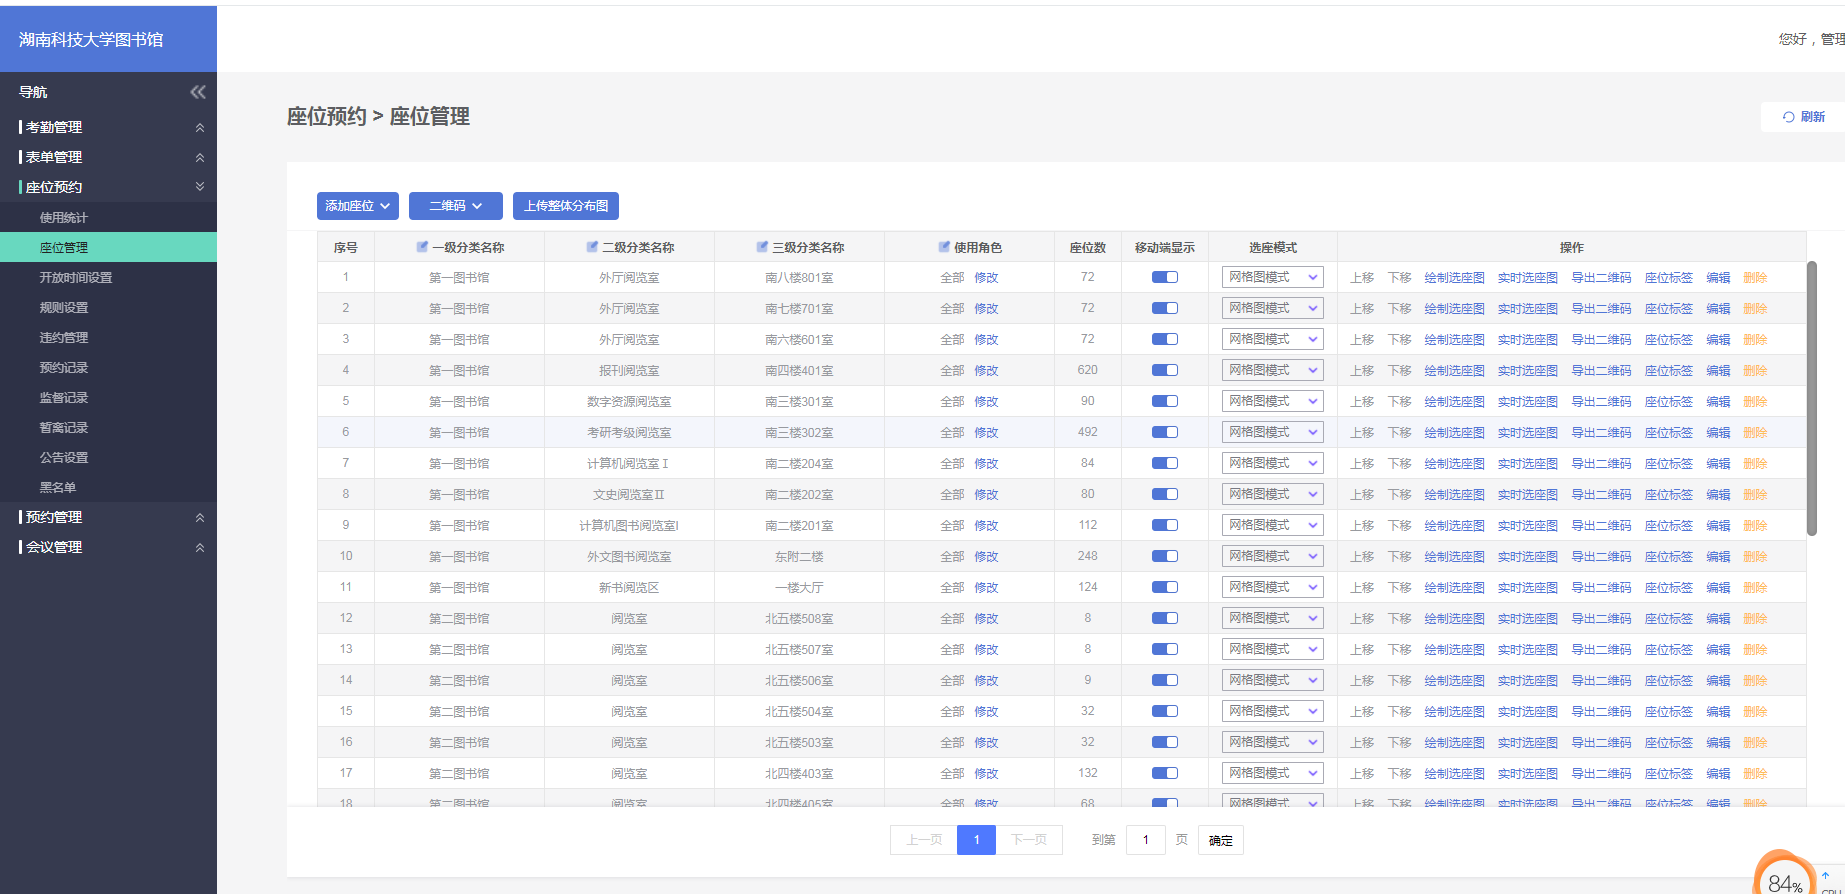Click the 84% CPU usage widget
The height and width of the screenshot is (894, 1845).
coord(1784,877)
